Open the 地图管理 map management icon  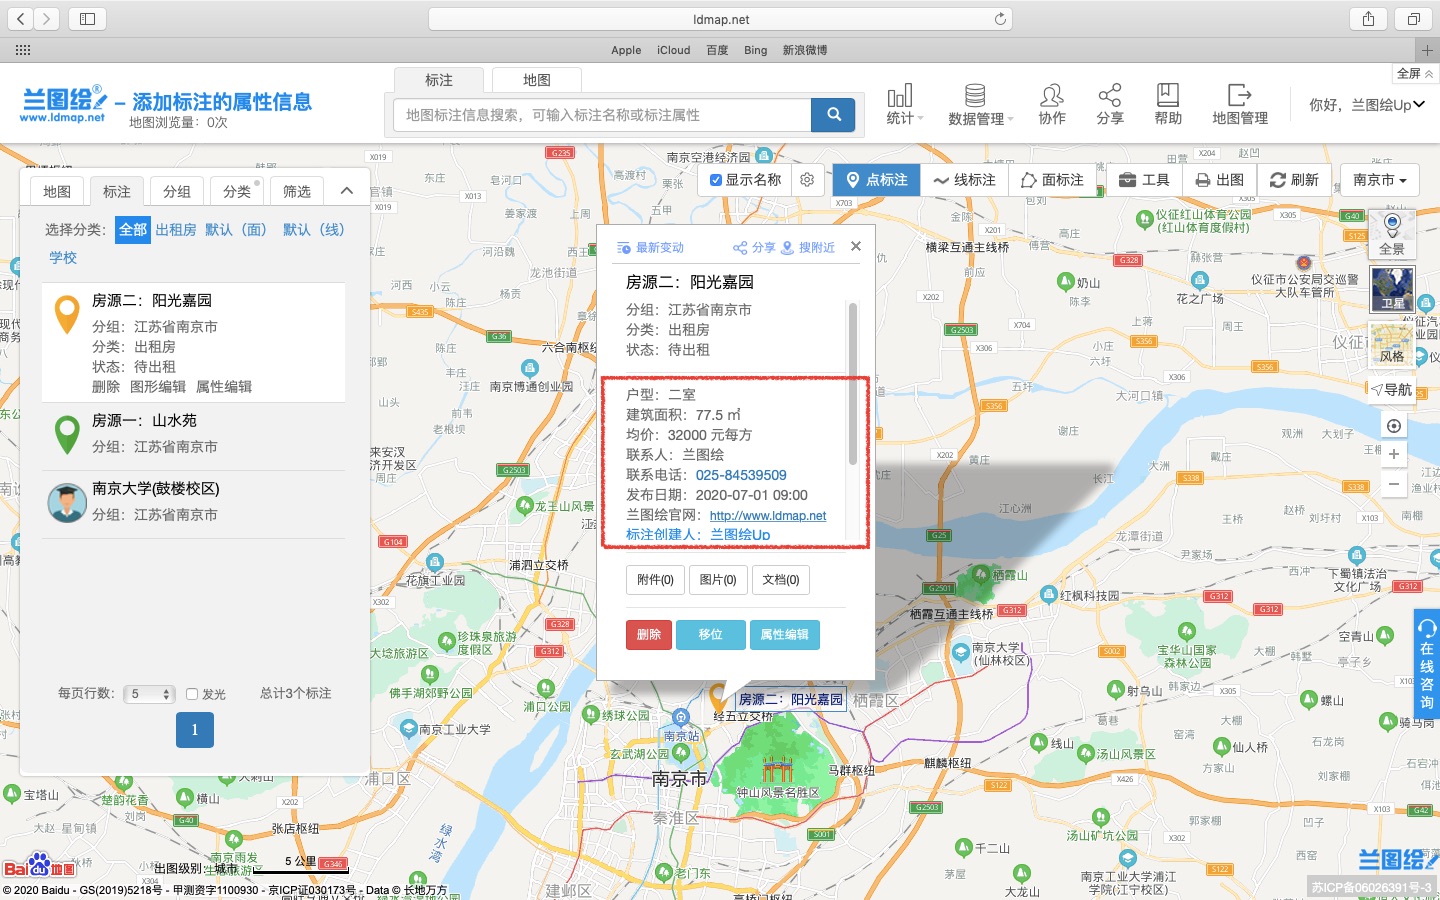pyautogui.click(x=1240, y=104)
